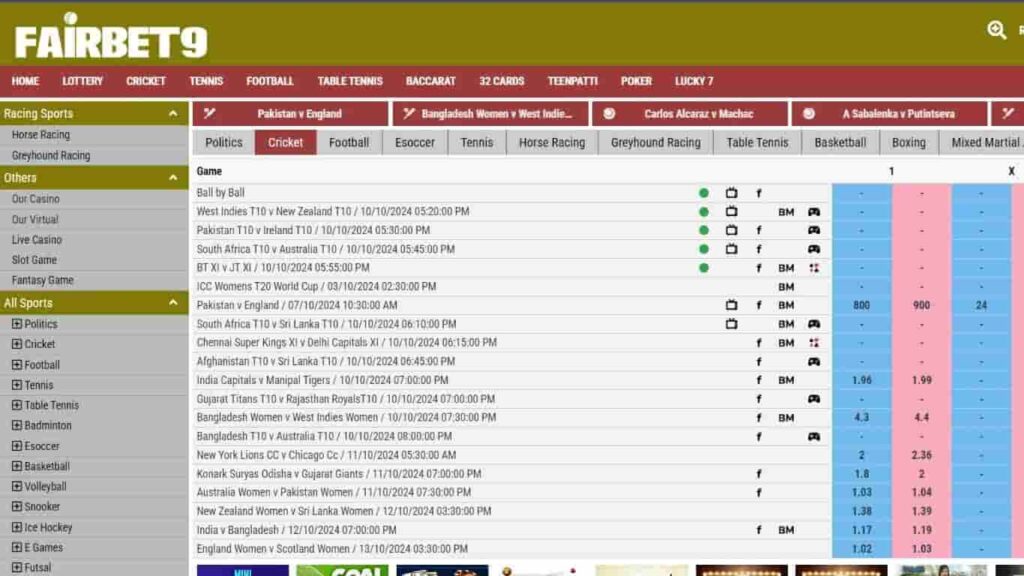Expand the Badminton tree plus box
This screenshot has height=576, width=1024.
click(x=16, y=425)
